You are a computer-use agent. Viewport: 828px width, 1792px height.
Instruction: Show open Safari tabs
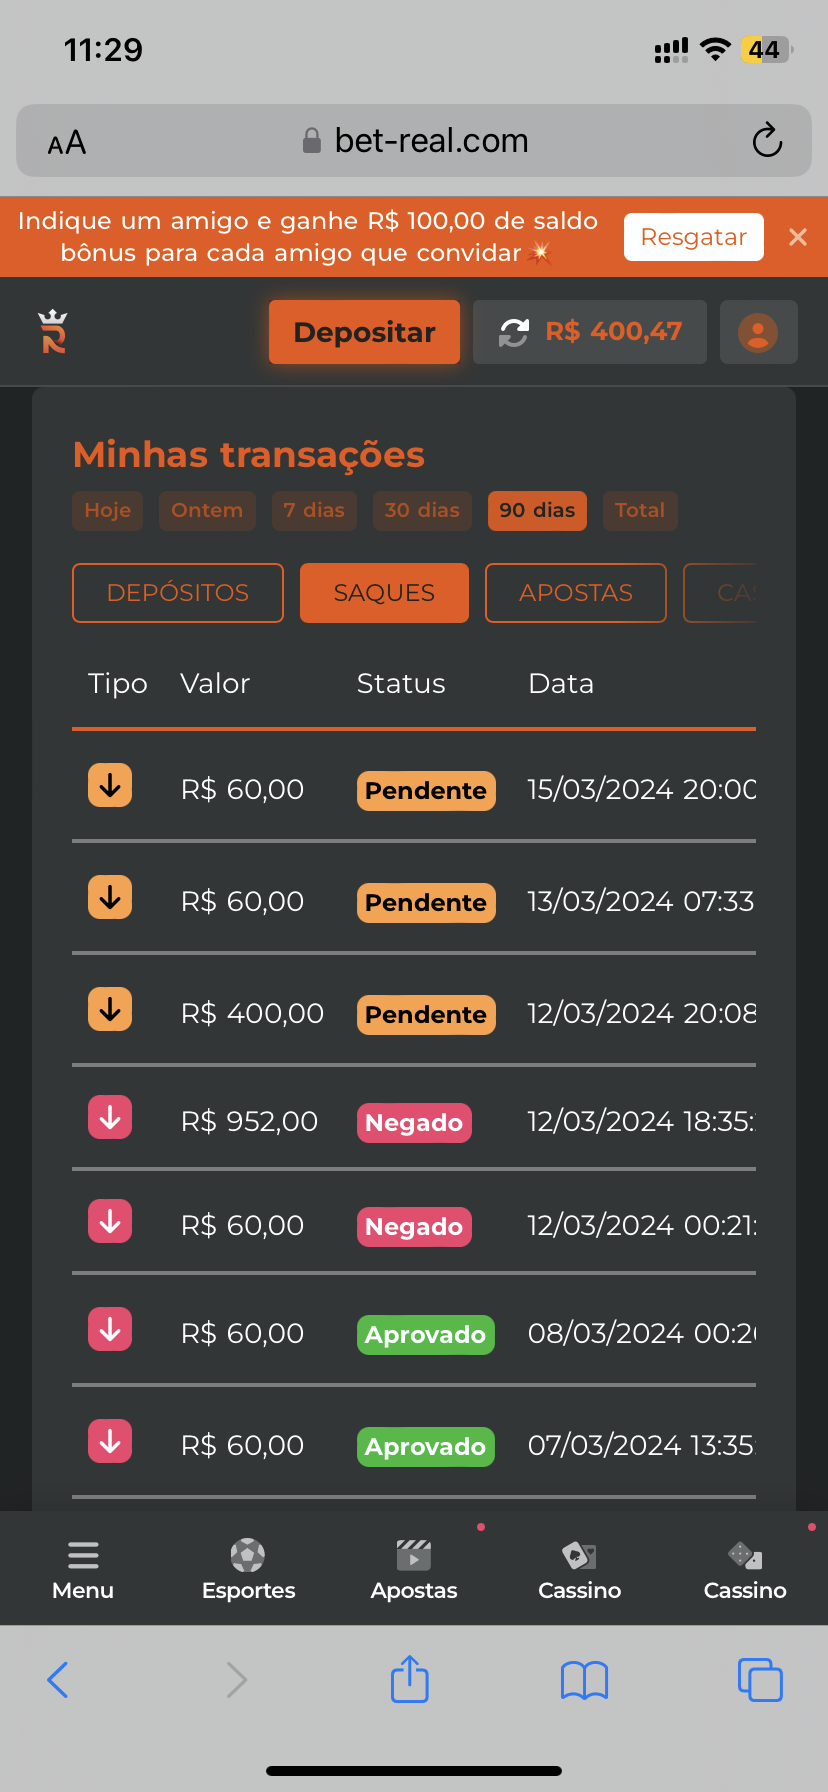(760, 1679)
